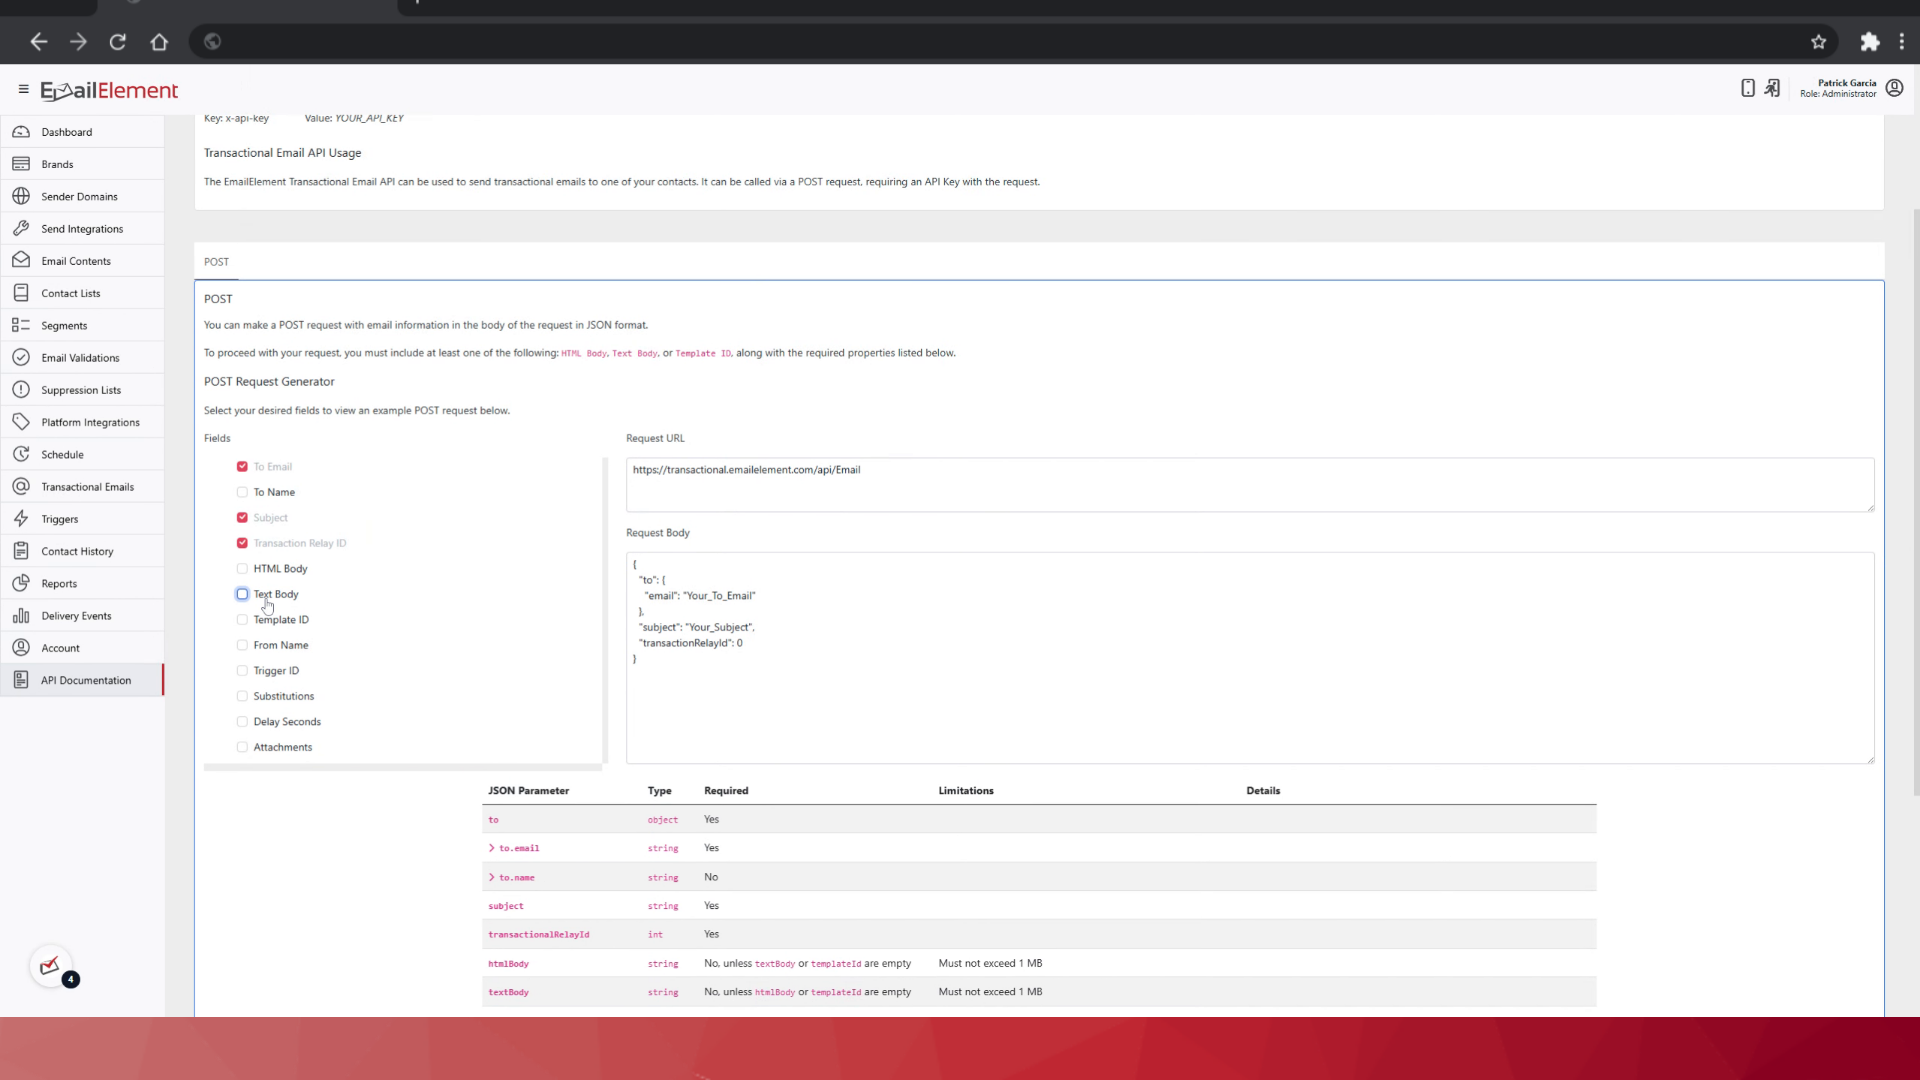Enable the HTML Body checkbox
The height and width of the screenshot is (1080, 1920).
(x=242, y=569)
